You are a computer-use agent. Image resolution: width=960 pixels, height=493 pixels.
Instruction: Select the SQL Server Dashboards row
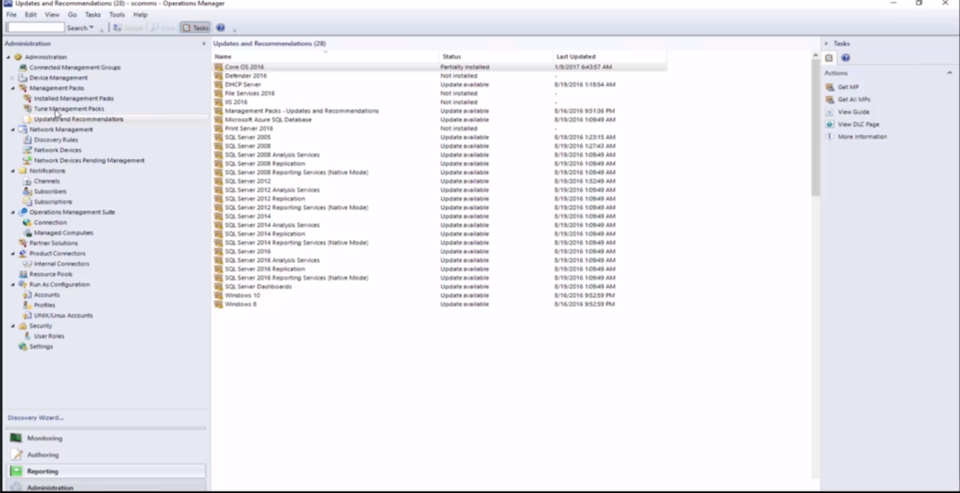click(x=440, y=287)
